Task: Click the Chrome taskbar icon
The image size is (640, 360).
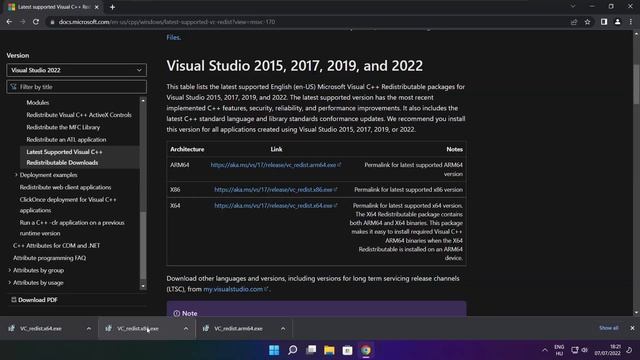Action: click(x=366, y=350)
